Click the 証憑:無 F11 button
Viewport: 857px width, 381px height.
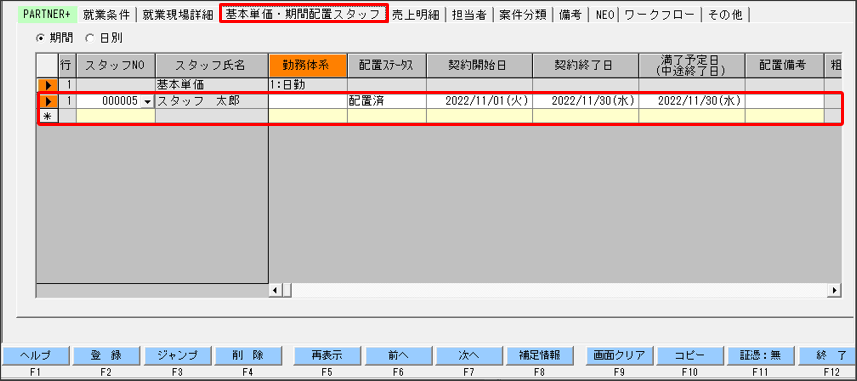(x=761, y=355)
